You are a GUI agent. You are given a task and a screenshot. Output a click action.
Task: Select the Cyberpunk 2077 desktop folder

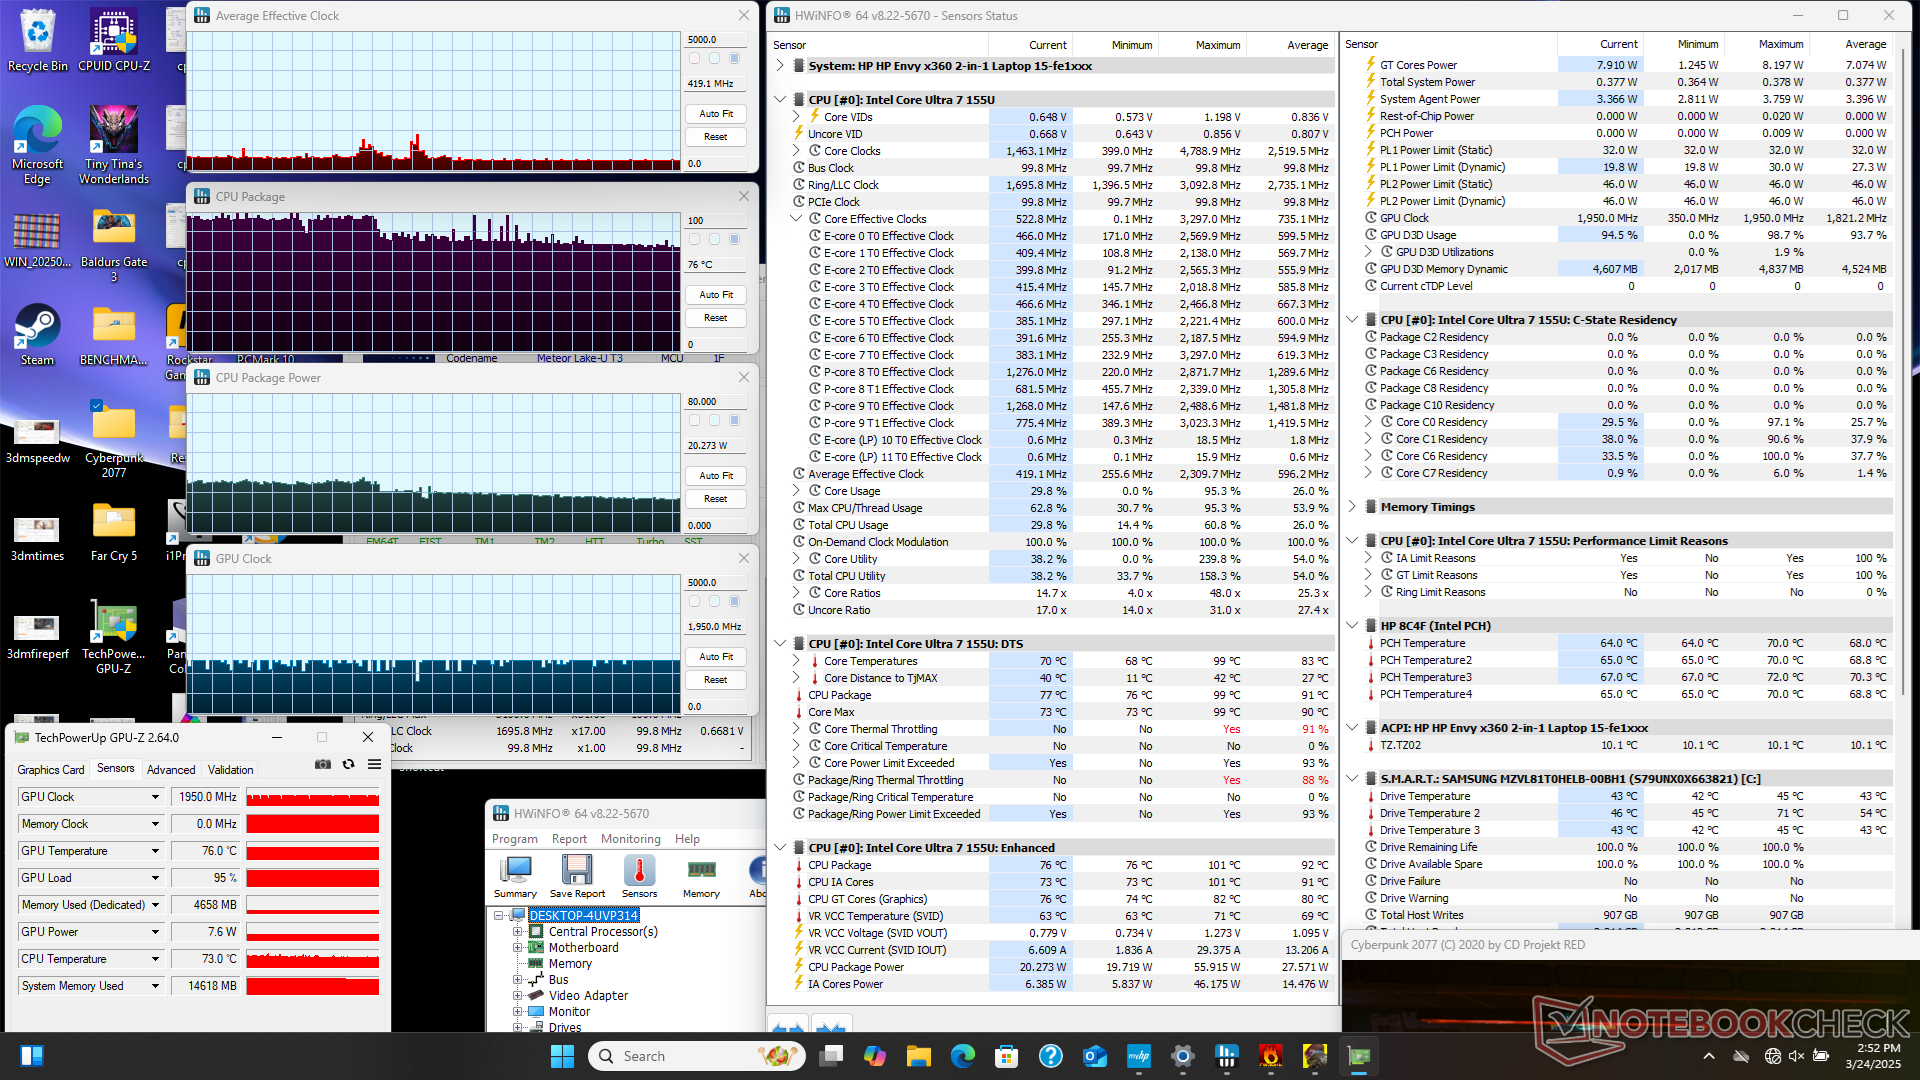tap(114, 440)
